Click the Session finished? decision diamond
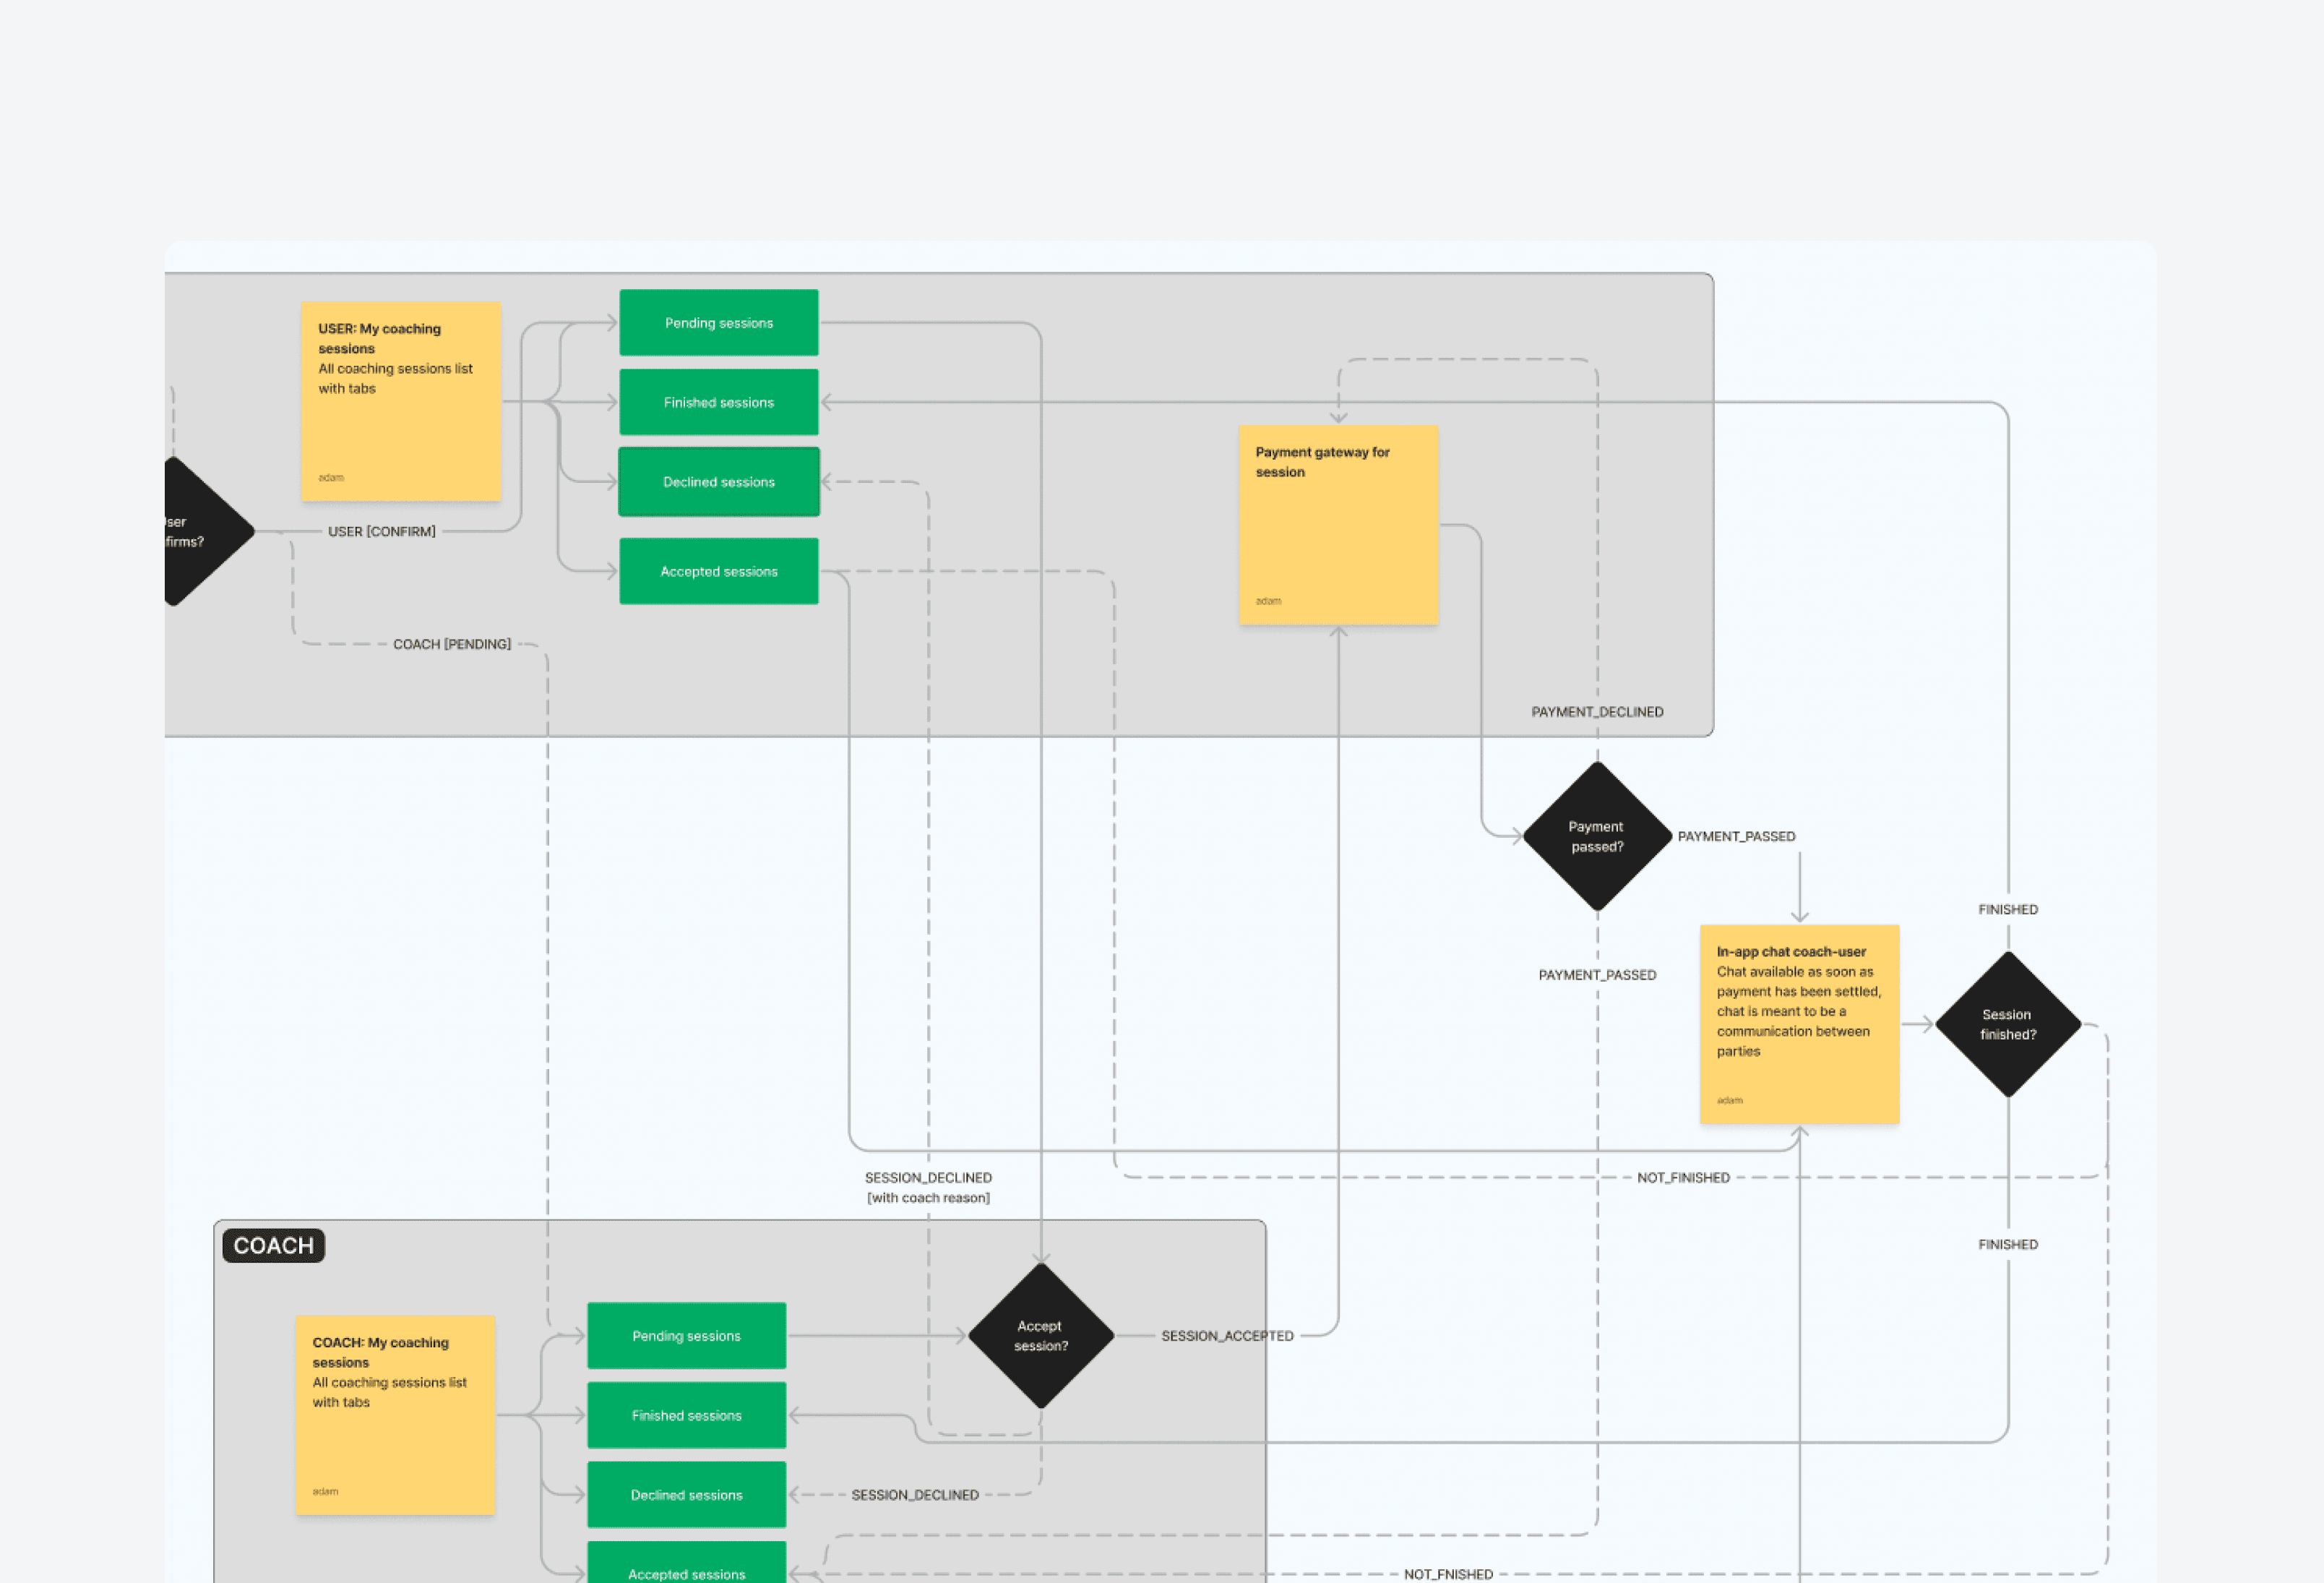2324x1583 pixels. [2007, 1024]
